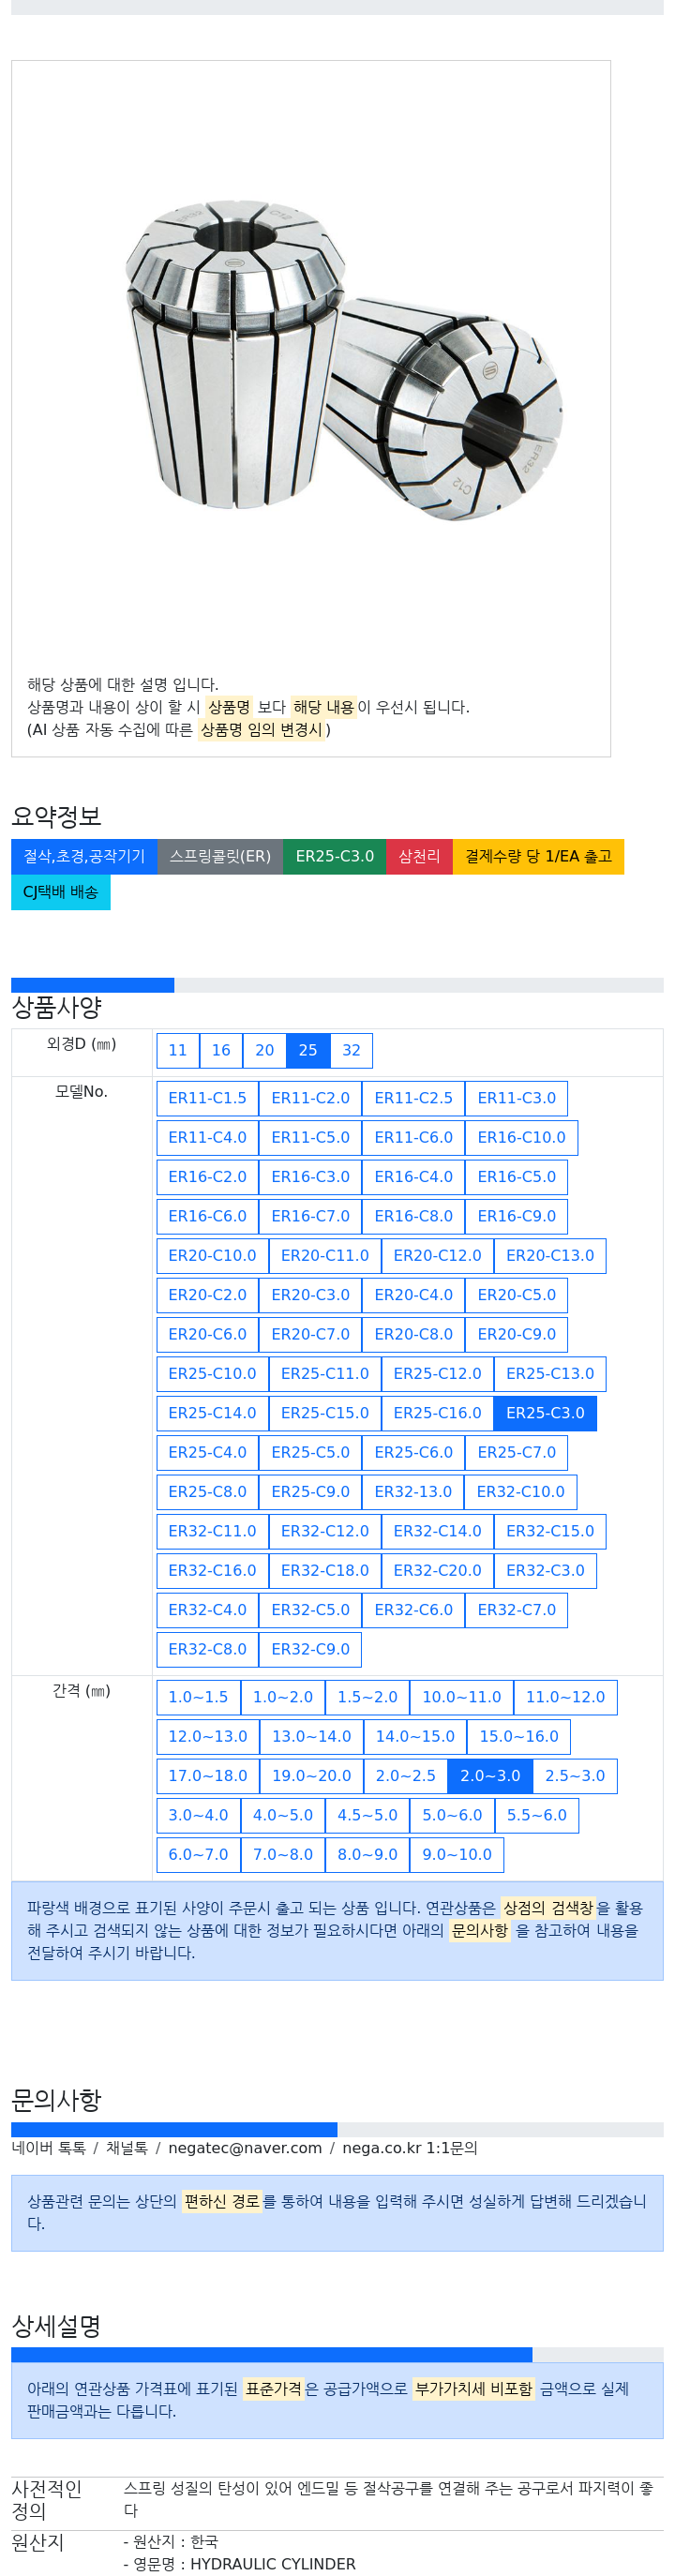
Task: Select model ER11-C1.5
Action: [x=207, y=1098]
